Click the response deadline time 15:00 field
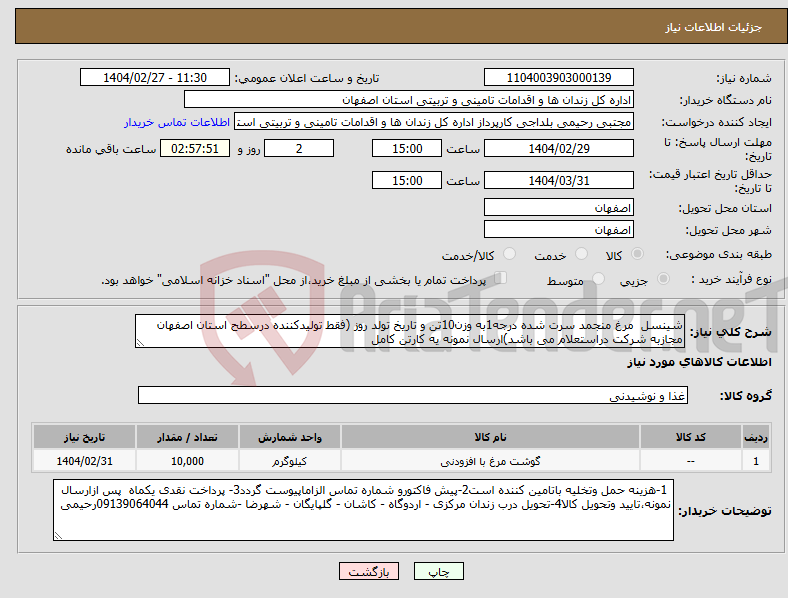Image resolution: width=788 pixels, height=598 pixels. [407, 149]
